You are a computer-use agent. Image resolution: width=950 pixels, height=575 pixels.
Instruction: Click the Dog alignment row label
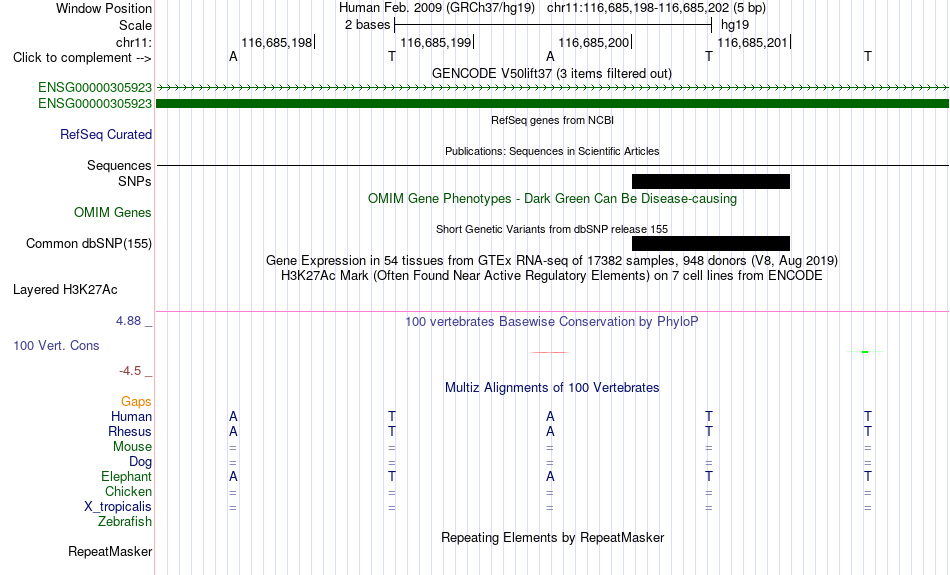140,462
